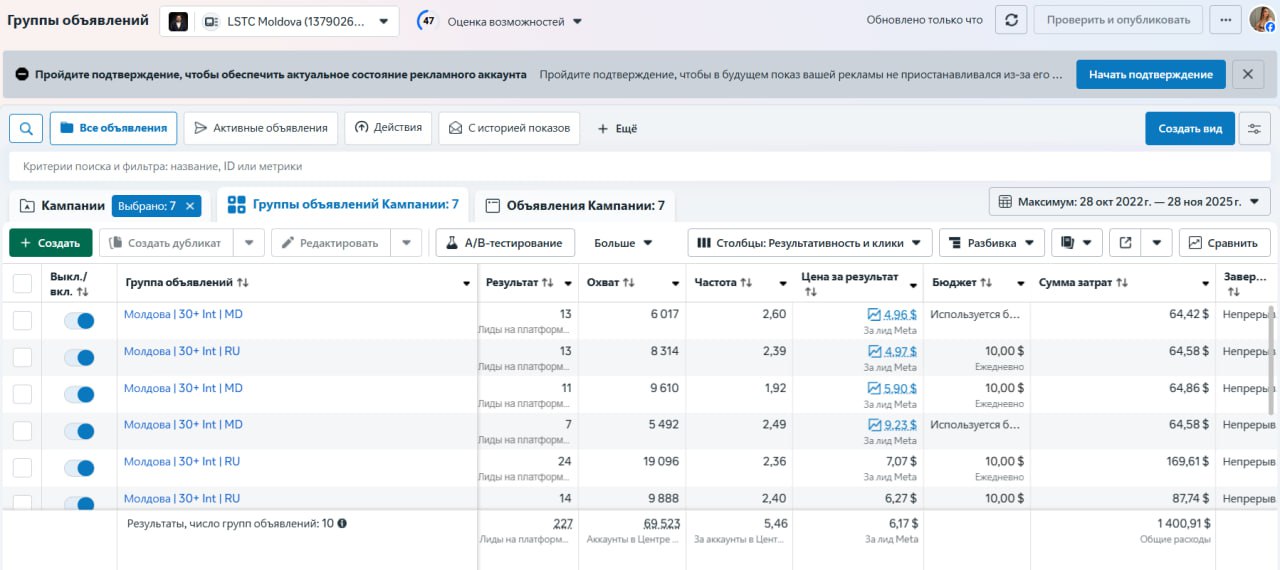Open Столбцы: Результативность и клики dropdown
Viewport: 1280px width, 570px height.
[x=810, y=242]
